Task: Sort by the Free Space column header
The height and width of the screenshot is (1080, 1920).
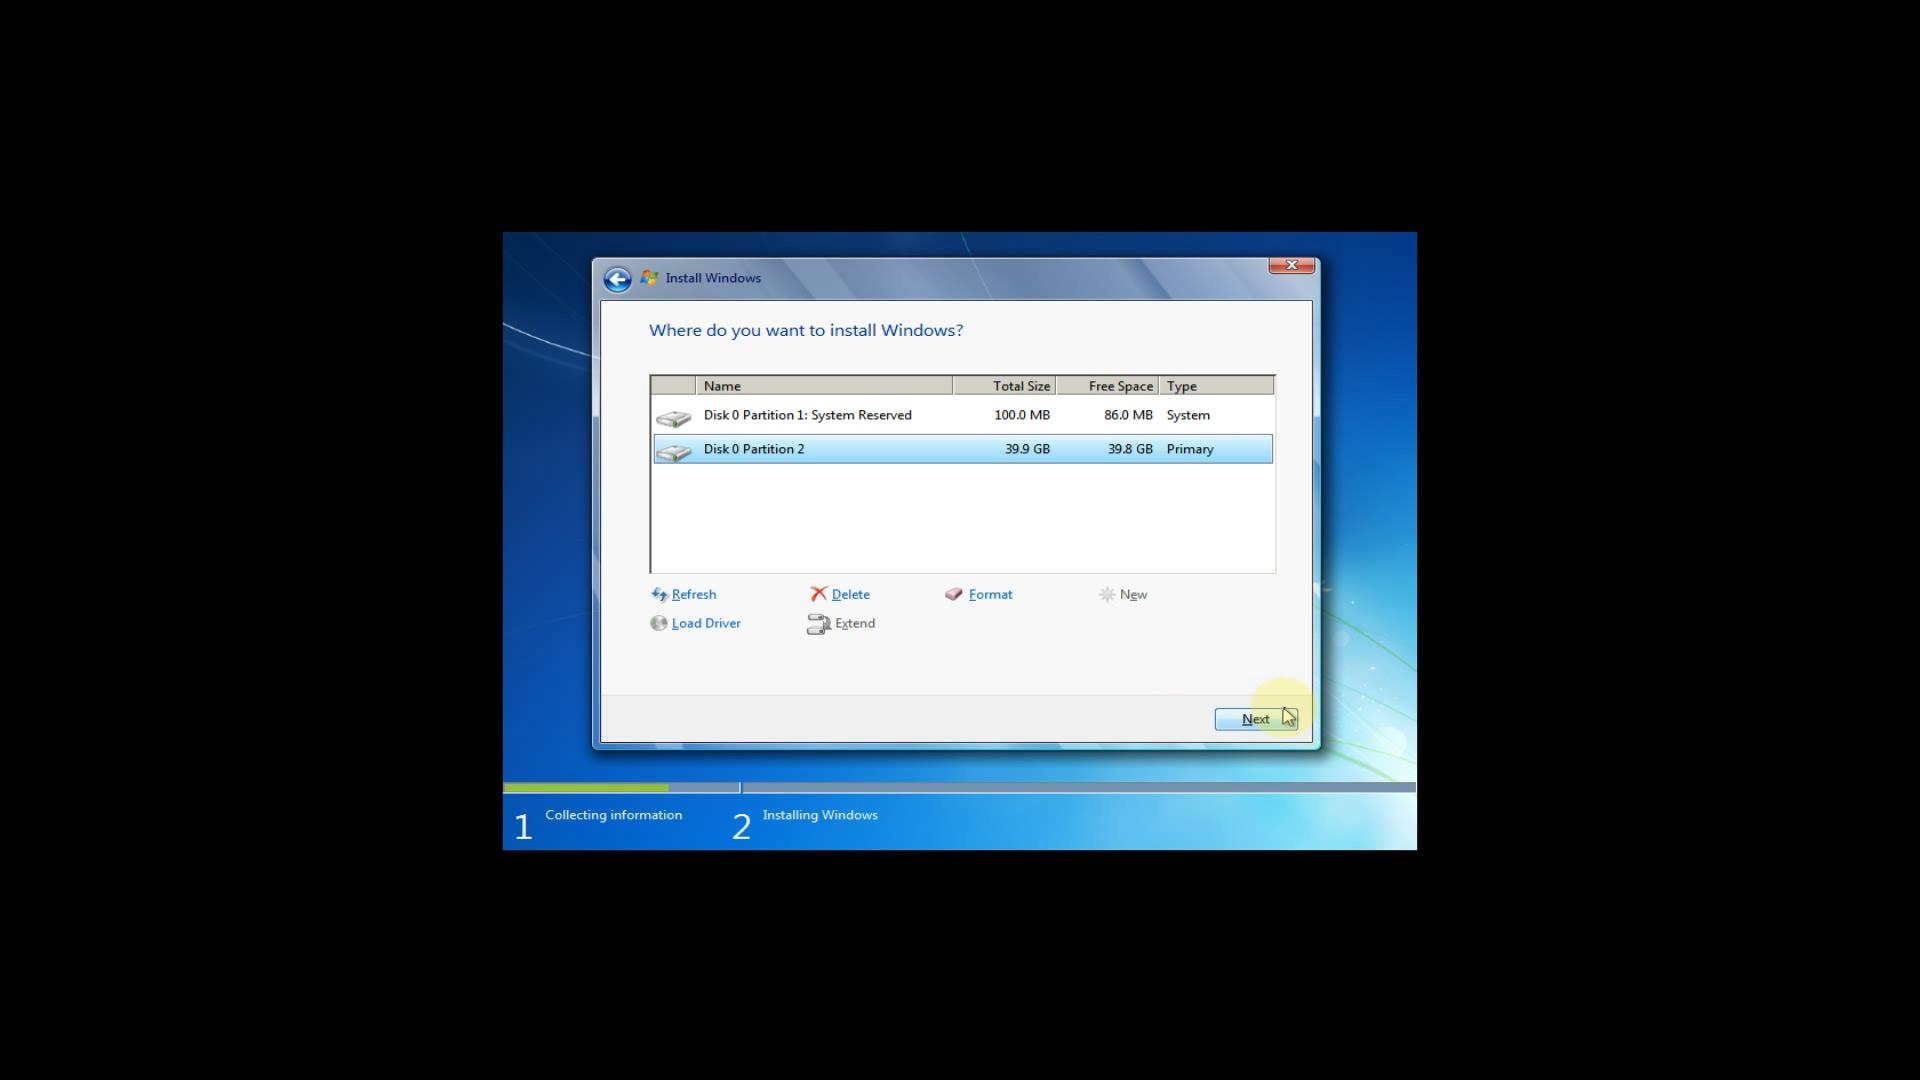Action: click(x=1108, y=386)
